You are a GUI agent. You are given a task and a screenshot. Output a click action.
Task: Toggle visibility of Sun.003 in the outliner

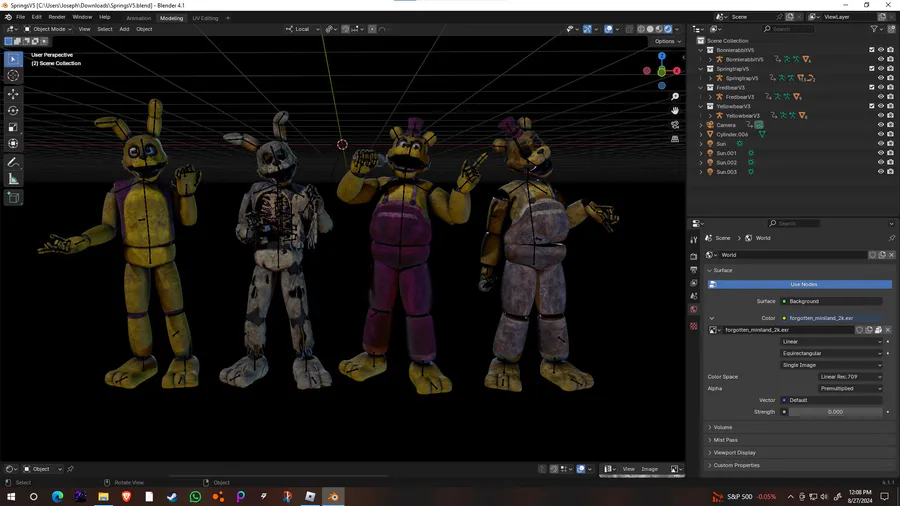pyautogui.click(x=881, y=172)
